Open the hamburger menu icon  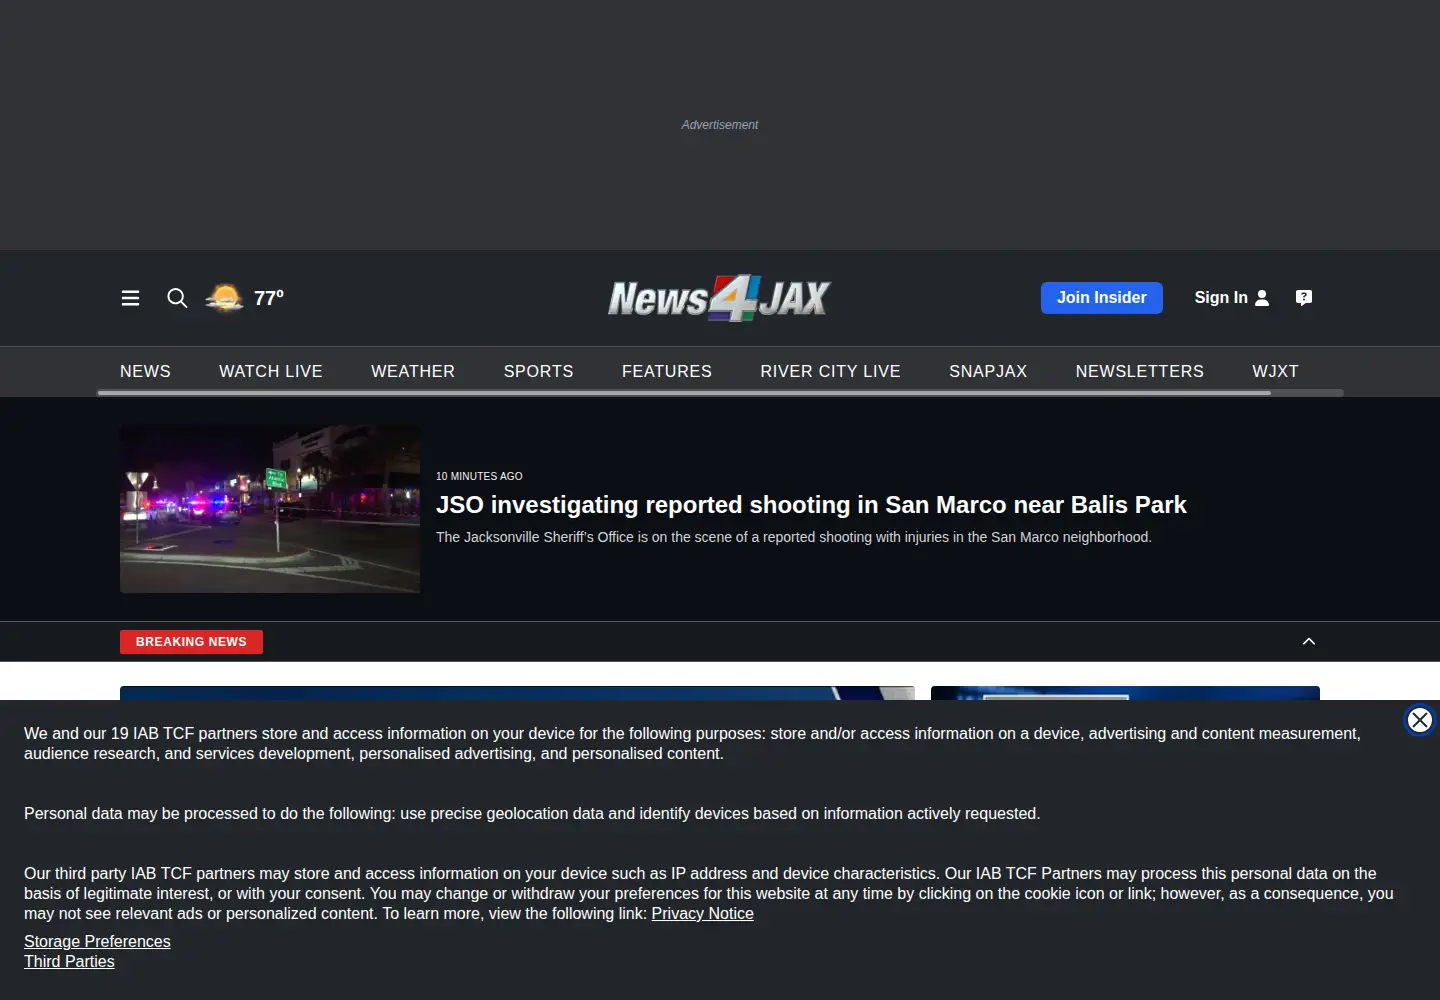click(x=130, y=298)
